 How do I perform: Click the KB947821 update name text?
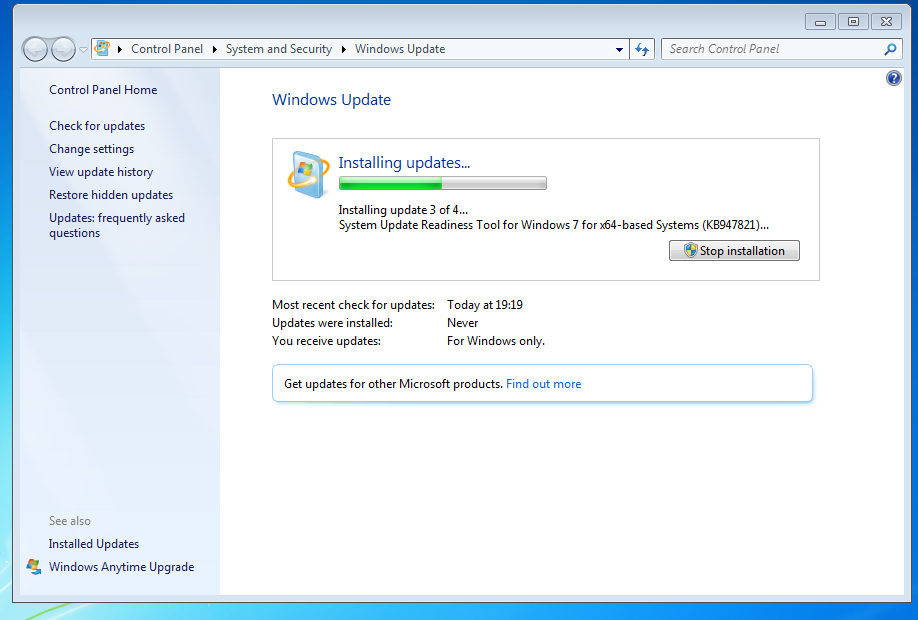(553, 225)
